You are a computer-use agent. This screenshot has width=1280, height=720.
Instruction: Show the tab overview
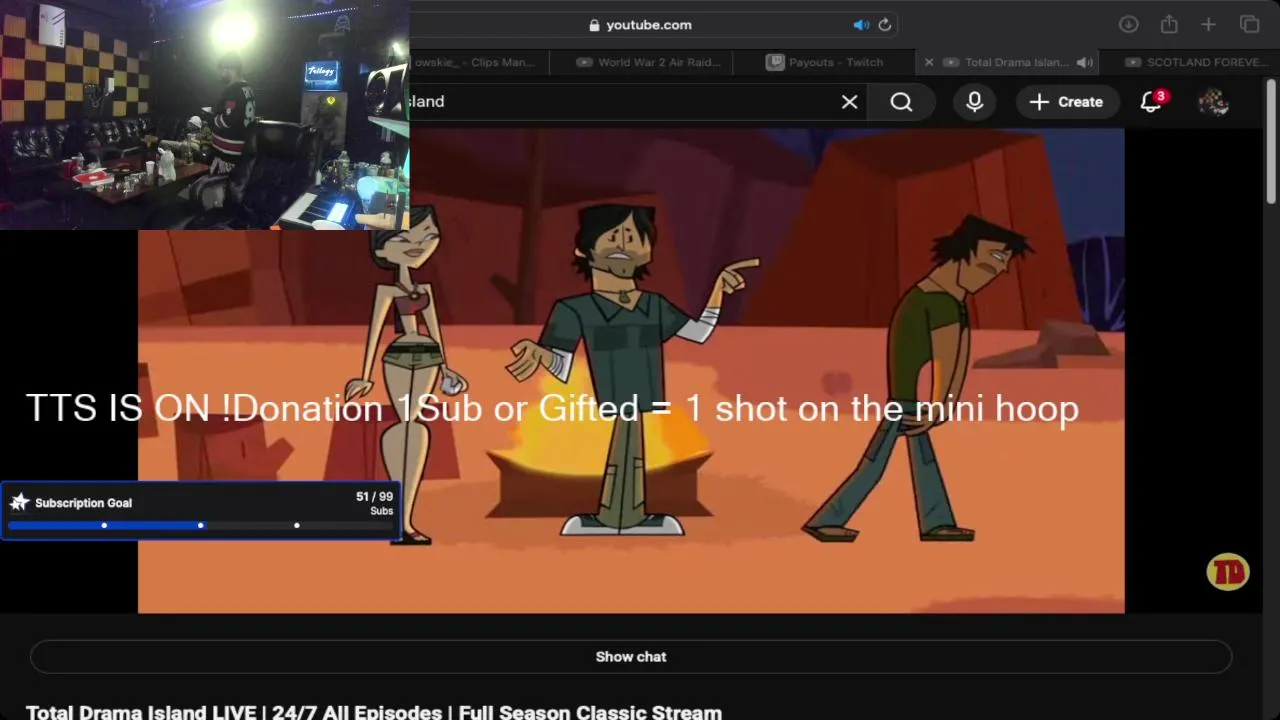[x=1249, y=25]
